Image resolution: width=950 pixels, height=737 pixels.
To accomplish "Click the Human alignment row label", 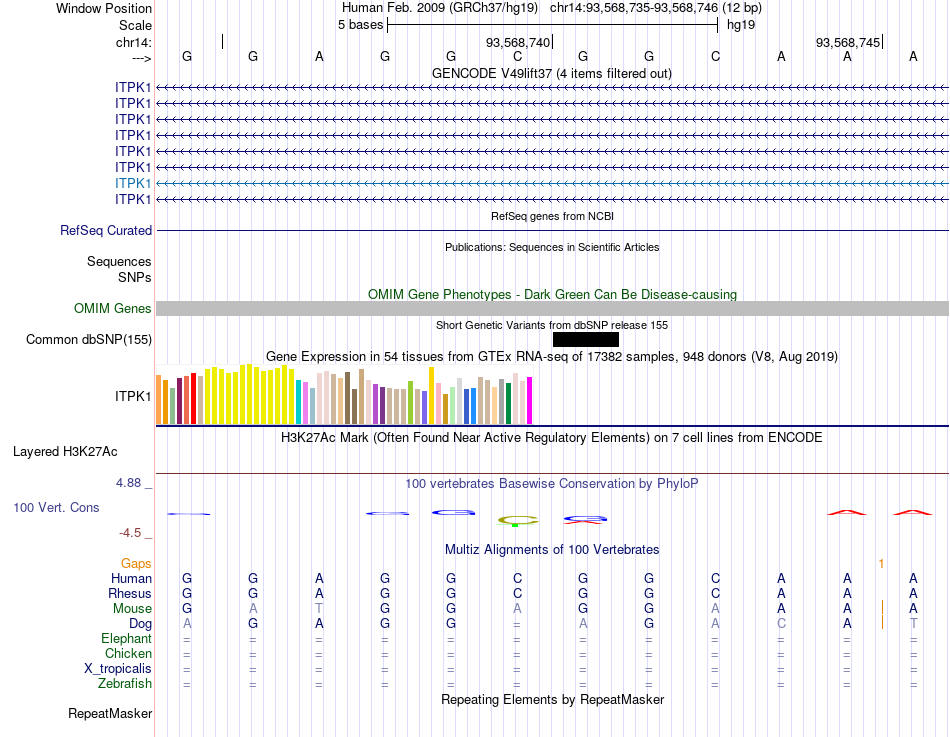I will pyautogui.click(x=131, y=578).
